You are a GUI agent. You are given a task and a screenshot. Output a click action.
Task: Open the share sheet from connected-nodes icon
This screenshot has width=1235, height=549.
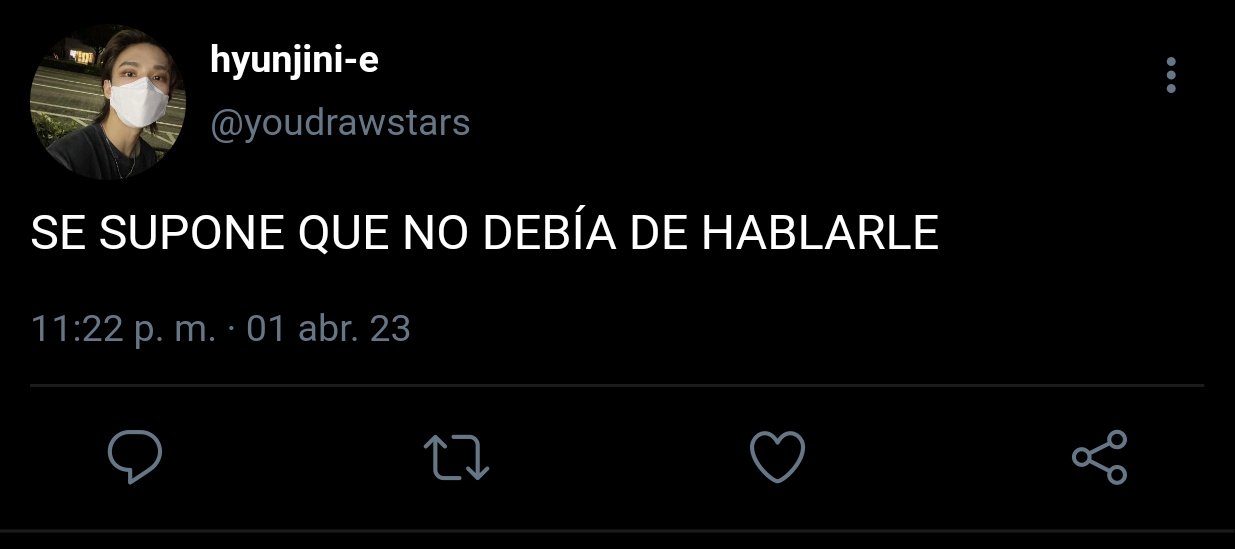1099,458
